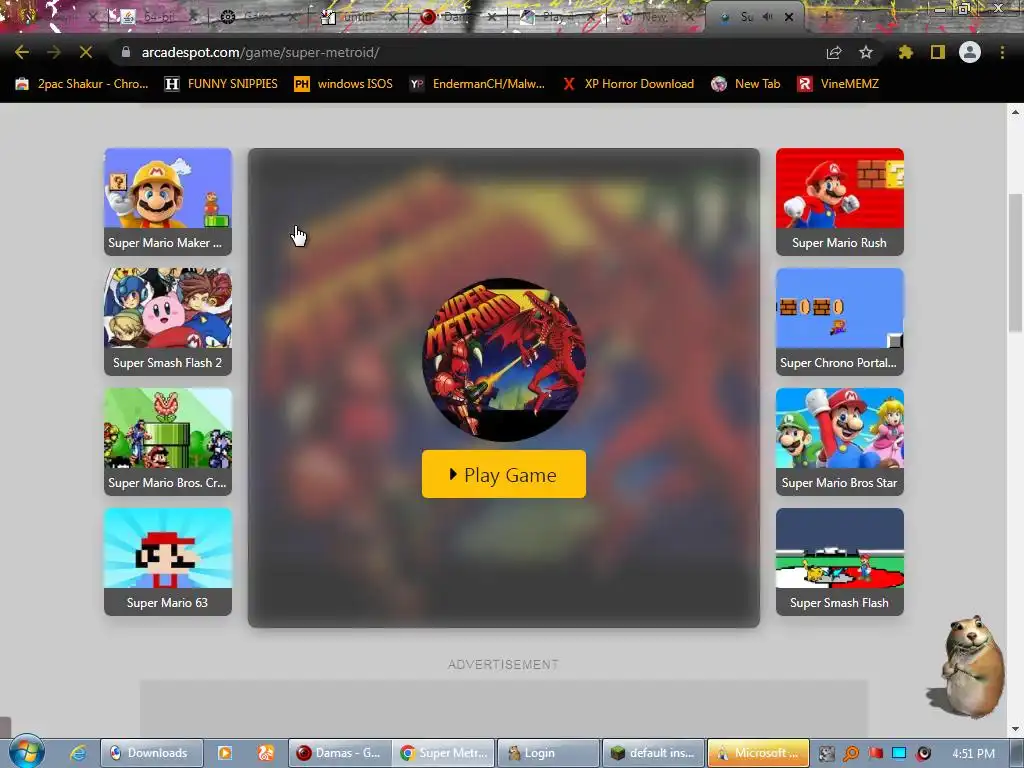The height and width of the screenshot is (768, 1024).
Task: Open the Chrome profile avatar
Action: 970,52
